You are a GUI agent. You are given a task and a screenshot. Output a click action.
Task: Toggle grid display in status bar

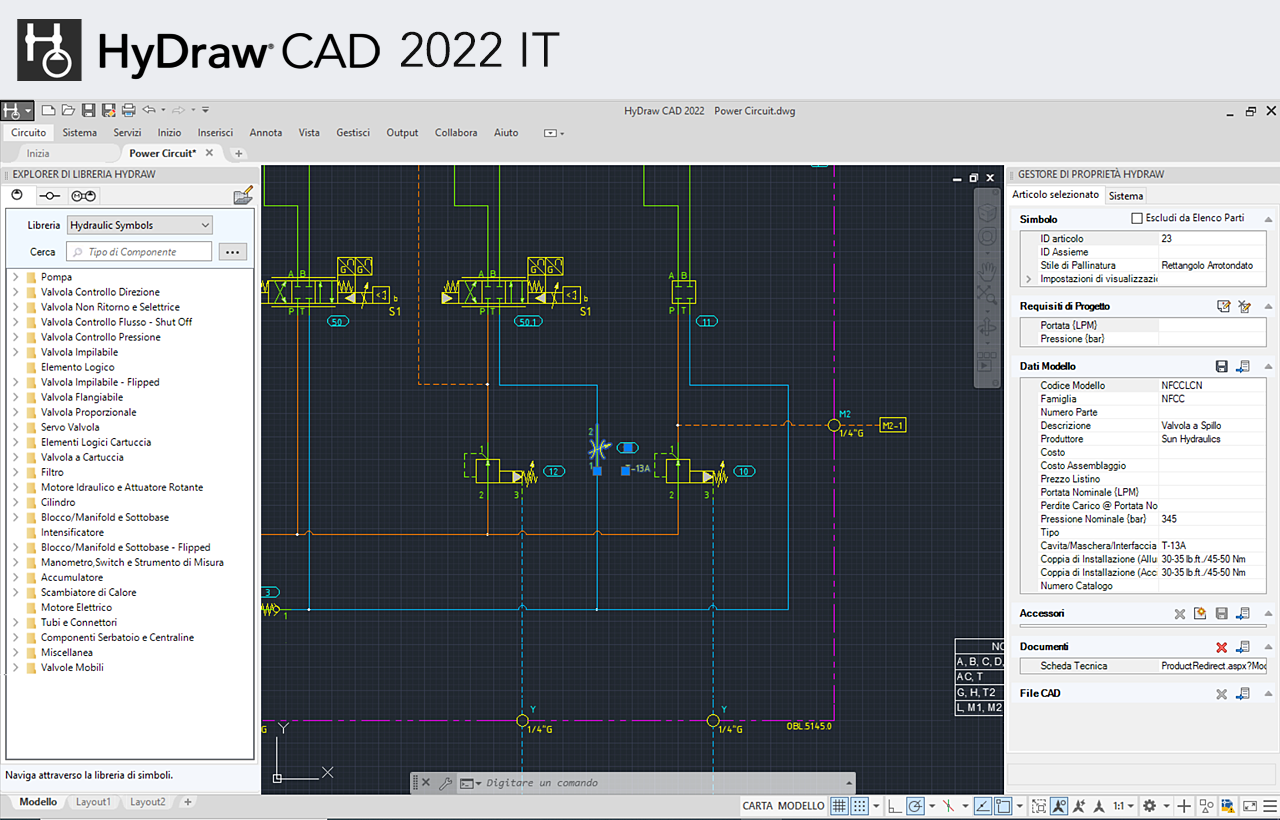[839, 806]
